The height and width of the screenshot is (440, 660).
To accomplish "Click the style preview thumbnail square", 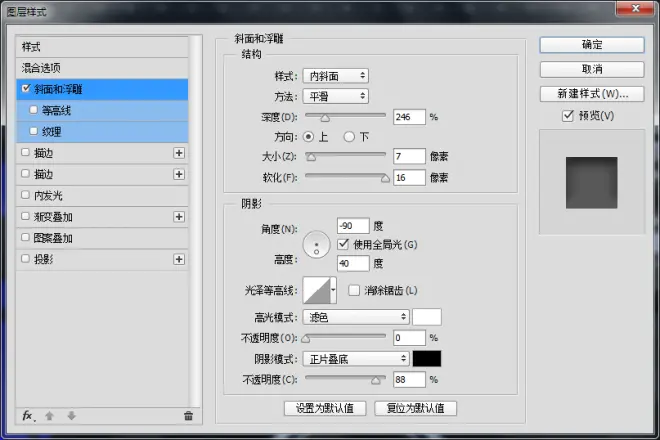I will click(591, 183).
